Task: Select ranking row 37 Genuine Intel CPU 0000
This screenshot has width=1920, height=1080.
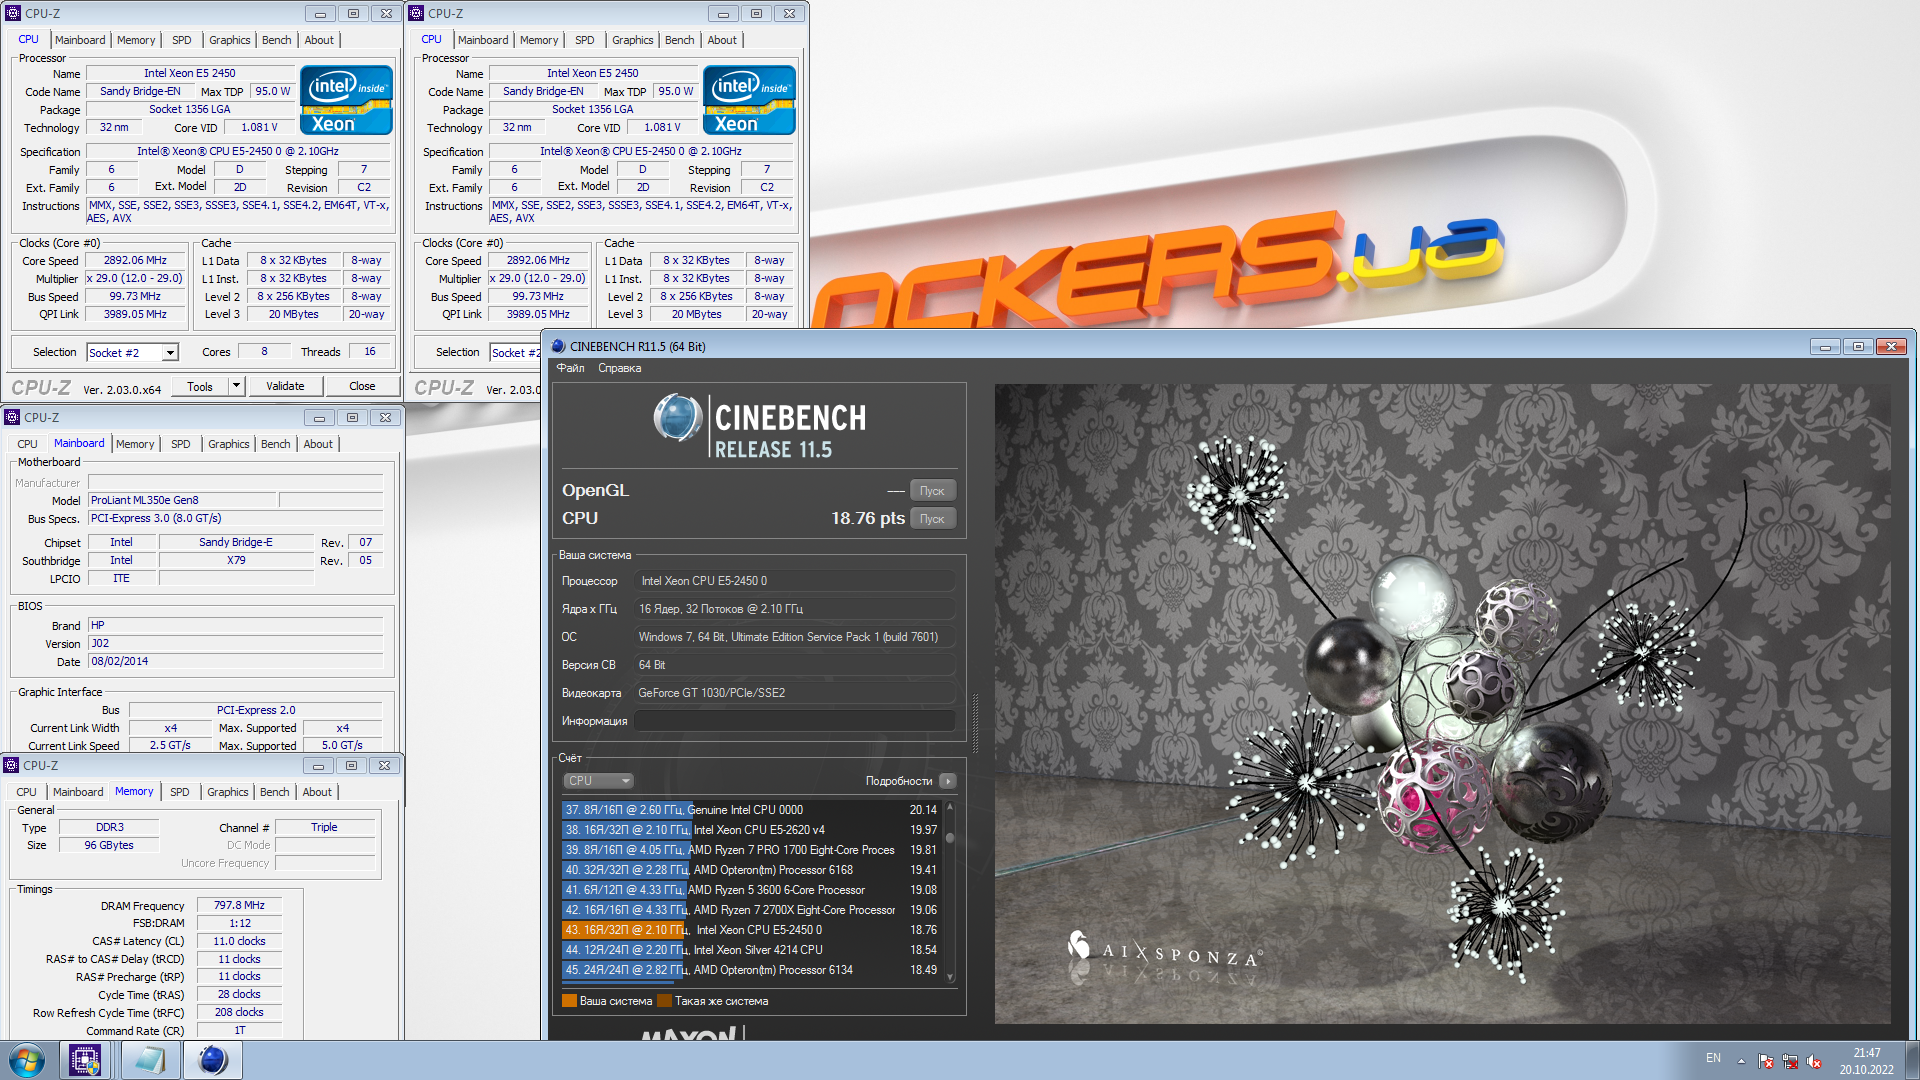Action: [x=751, y=810]
